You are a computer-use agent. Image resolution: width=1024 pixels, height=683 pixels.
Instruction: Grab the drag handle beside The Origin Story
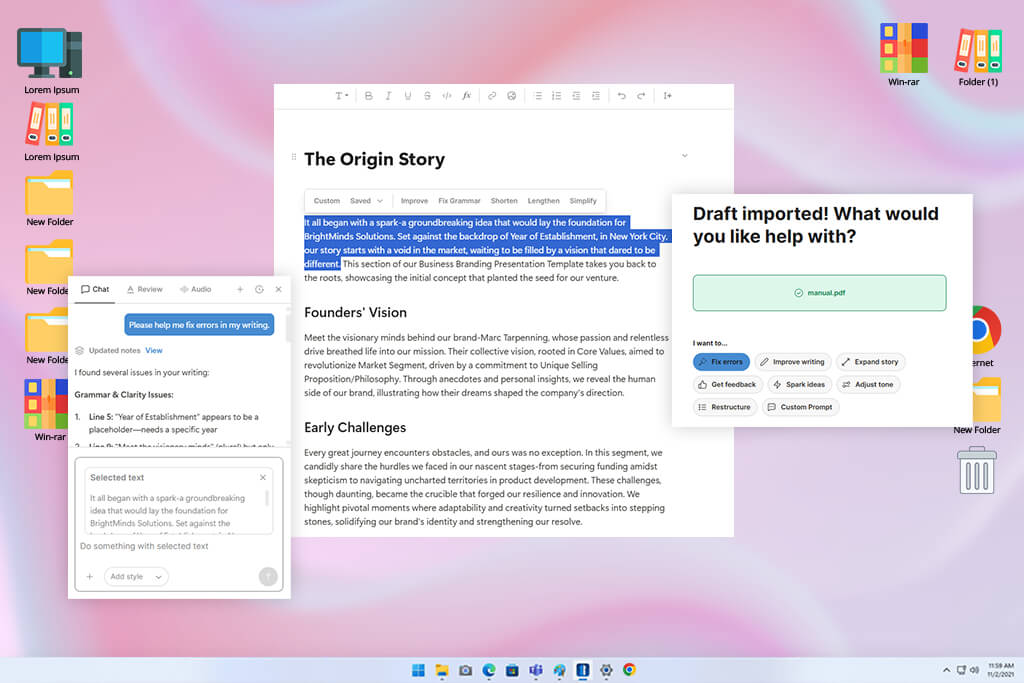tap(294, 157)
